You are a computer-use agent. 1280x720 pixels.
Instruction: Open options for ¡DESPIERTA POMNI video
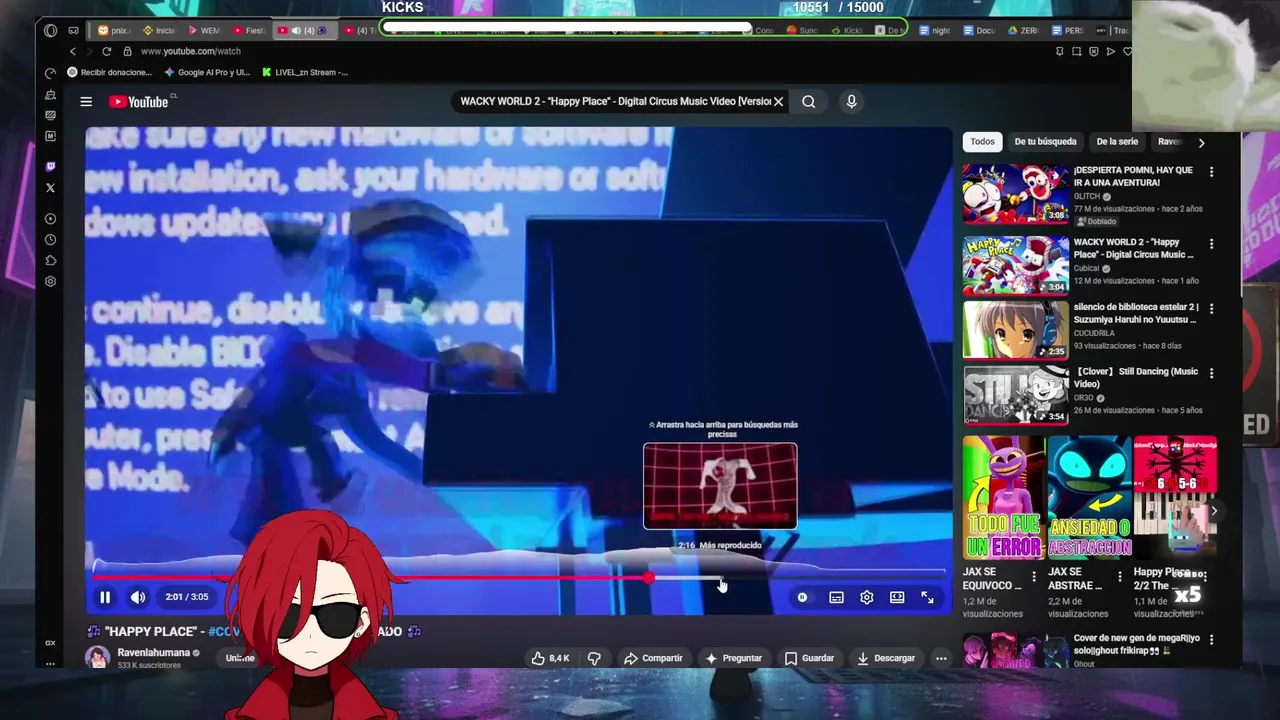point(1211,172)
